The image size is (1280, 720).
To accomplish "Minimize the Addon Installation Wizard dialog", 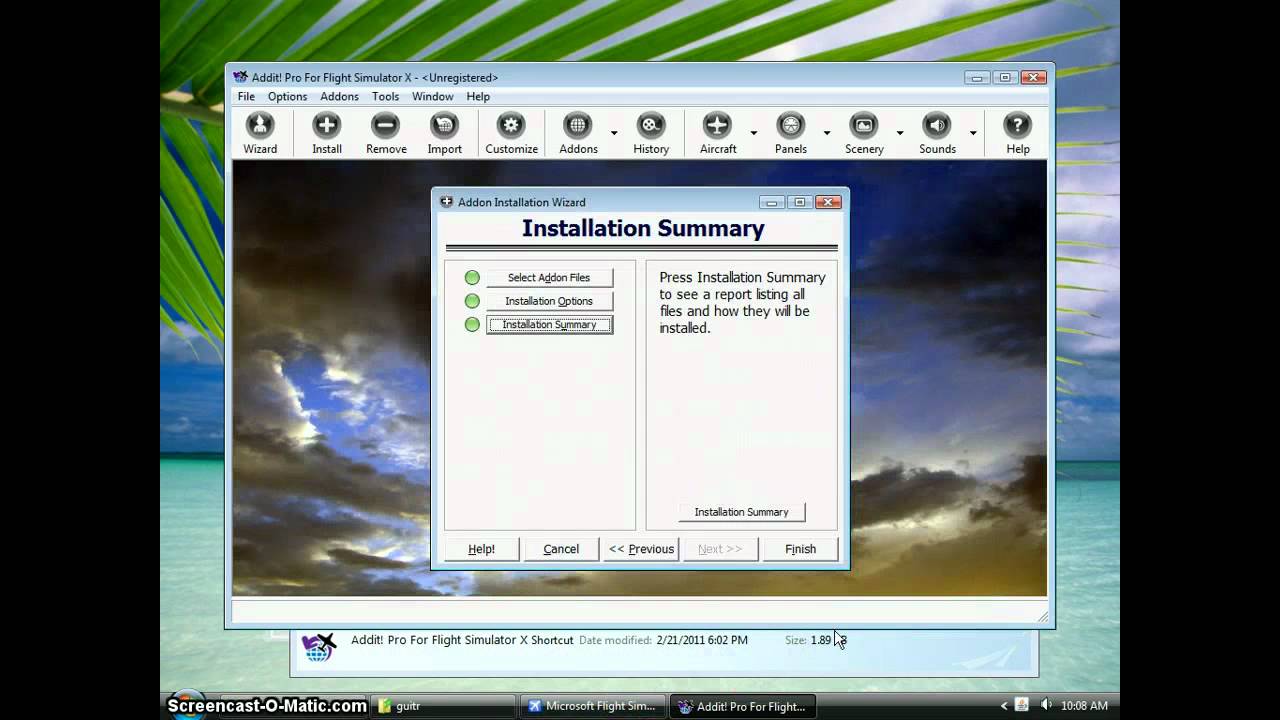I will point(771,202).
